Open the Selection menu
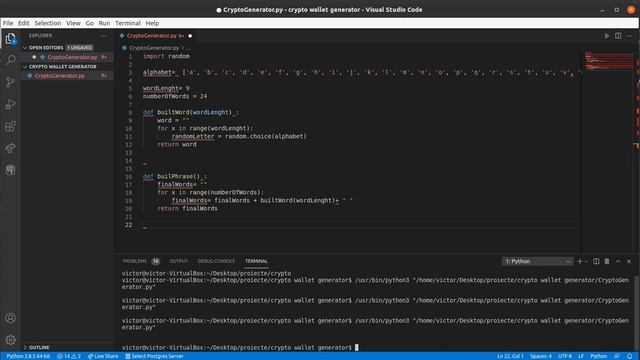The width and height of the screenshot is (640, 360). pos(48,23)
